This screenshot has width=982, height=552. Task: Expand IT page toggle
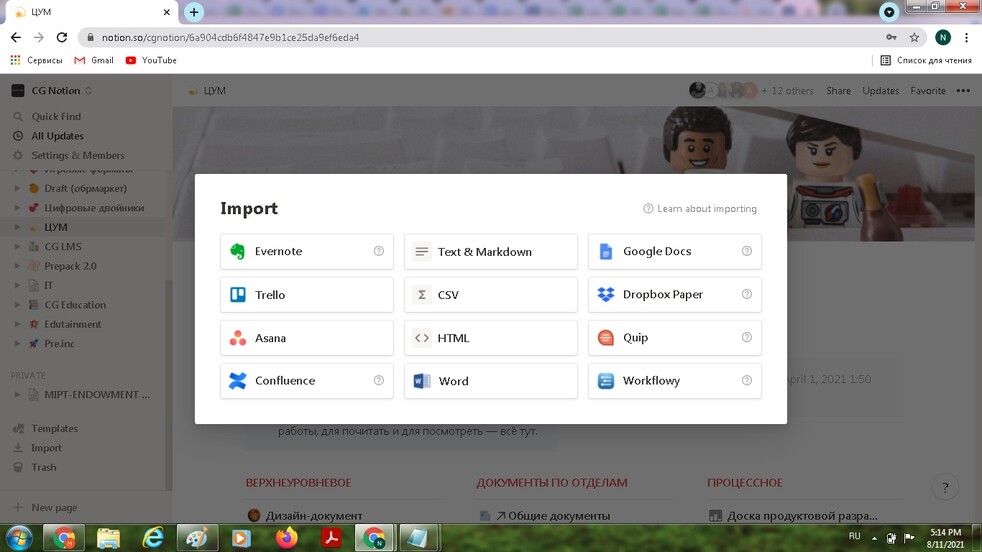(17, 285)
